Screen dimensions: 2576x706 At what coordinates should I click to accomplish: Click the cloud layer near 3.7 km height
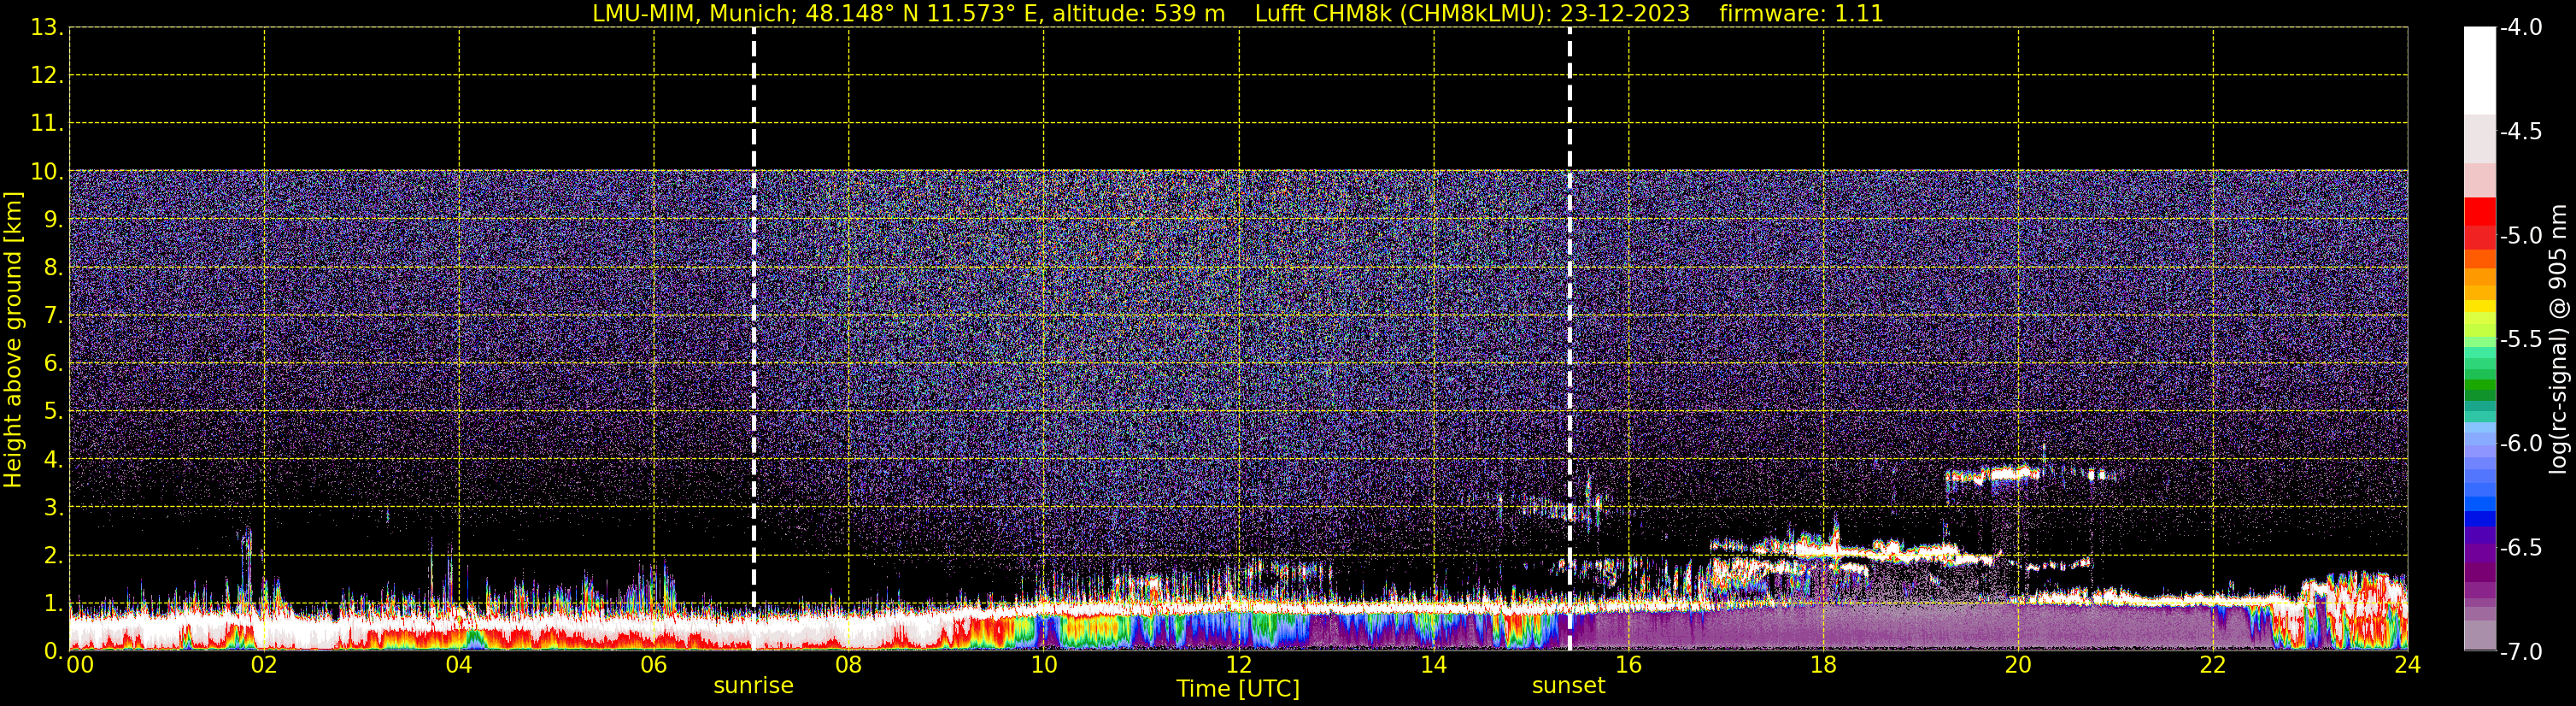(2000, 475)
